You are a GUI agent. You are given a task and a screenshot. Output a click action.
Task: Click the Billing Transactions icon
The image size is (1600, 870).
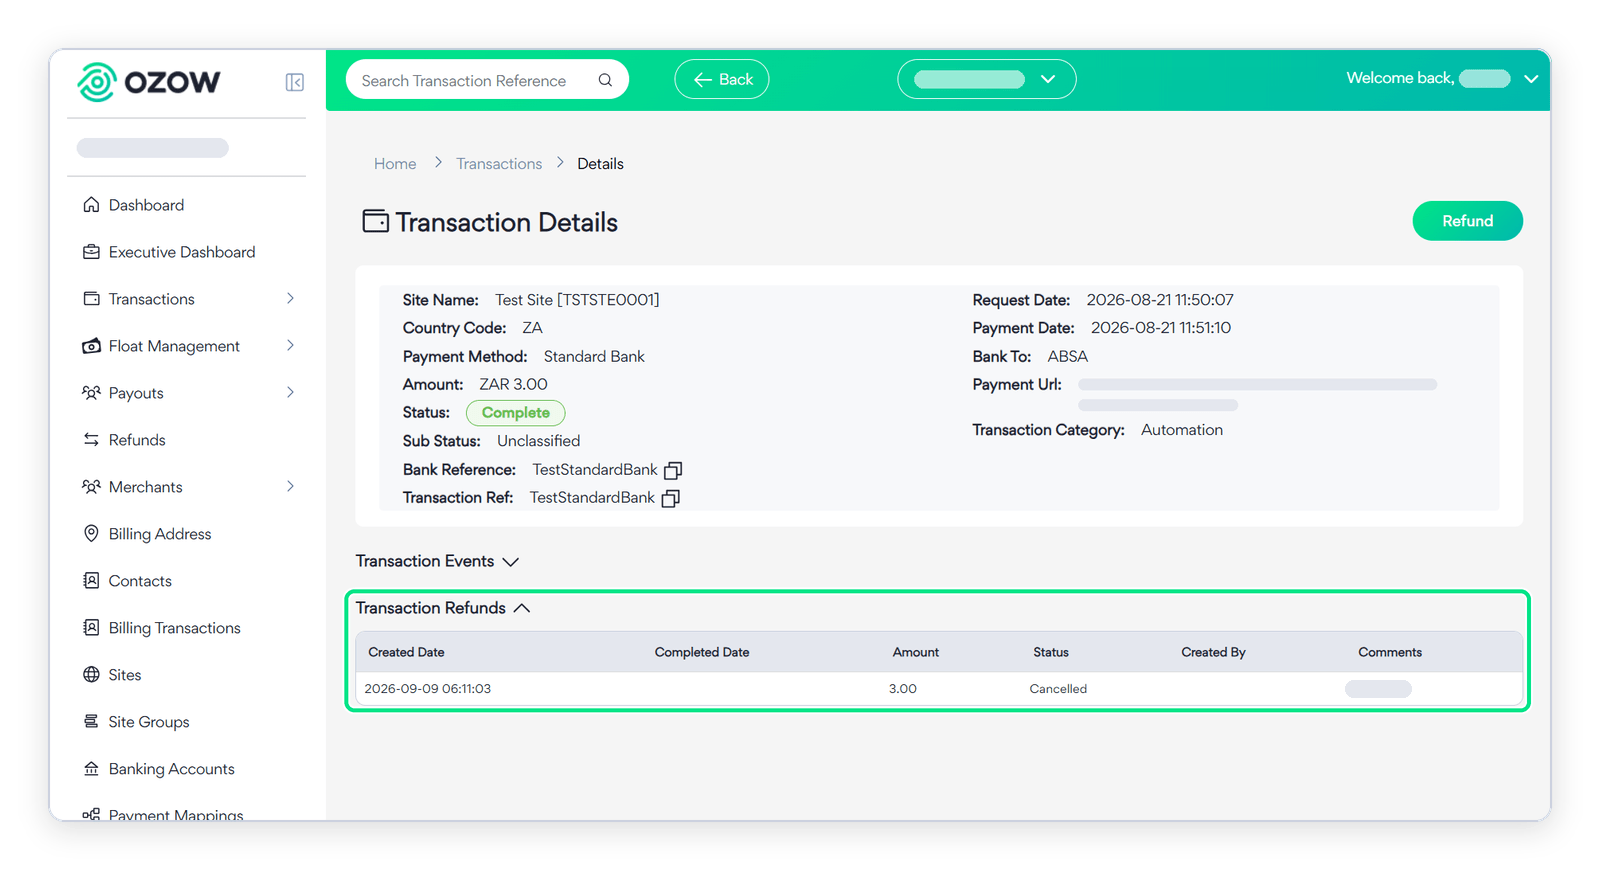point(91,628)
